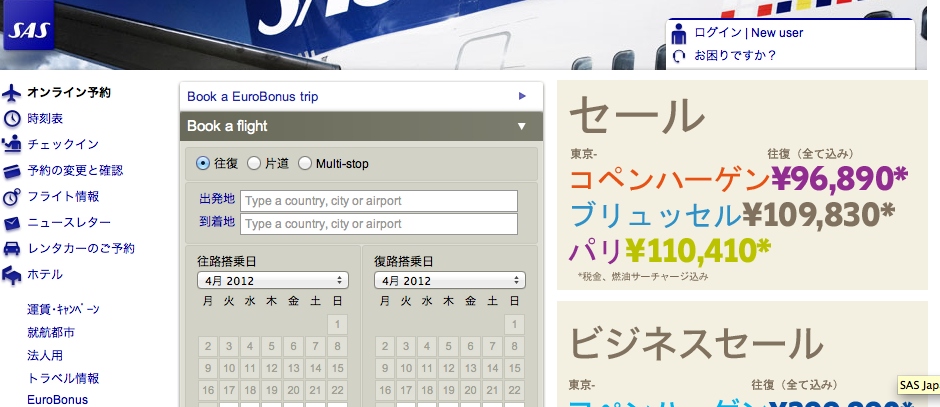Click the セール sale banner heading
This screenshot has height=407, width=940.
(x=637, y=116)
